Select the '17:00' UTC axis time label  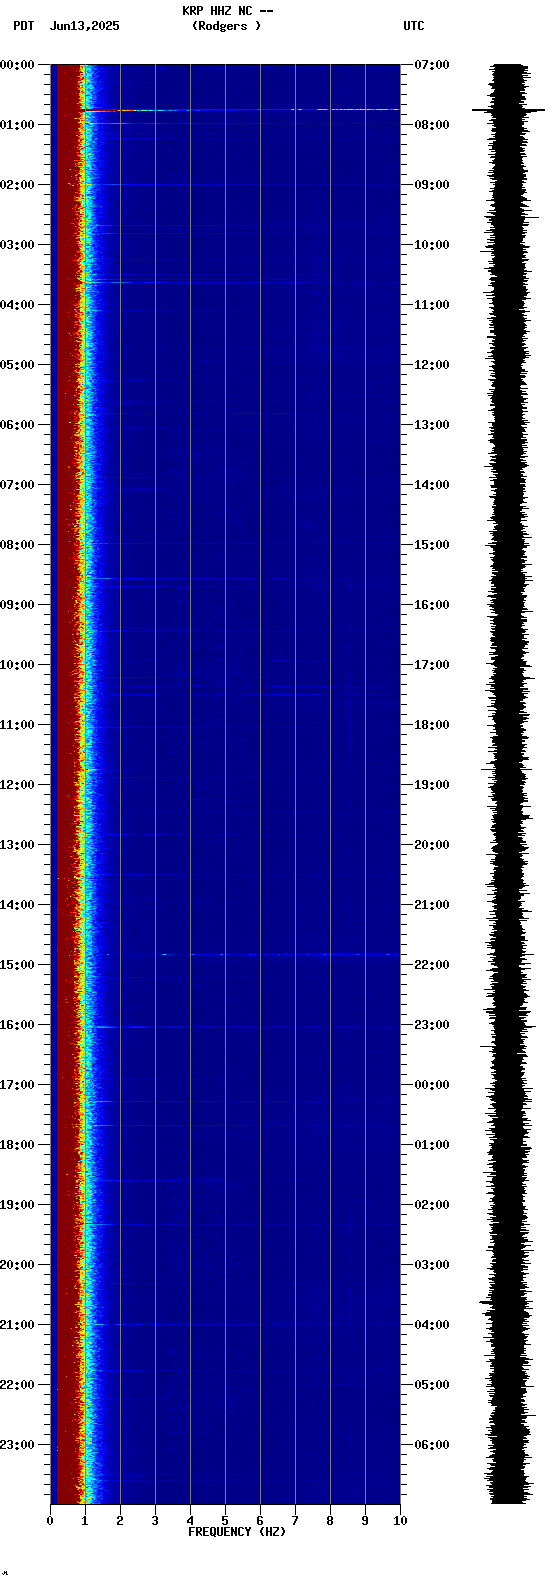point(432,665)
